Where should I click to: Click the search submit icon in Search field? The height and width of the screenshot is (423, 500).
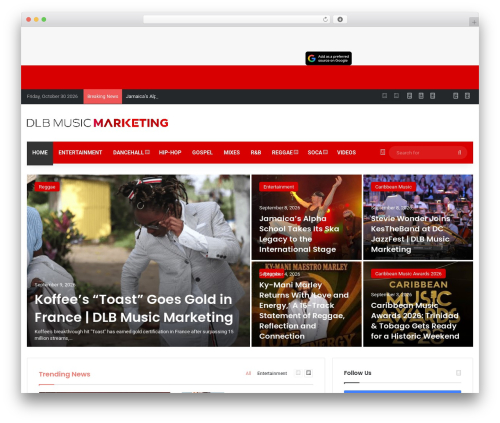click(459, 153)
